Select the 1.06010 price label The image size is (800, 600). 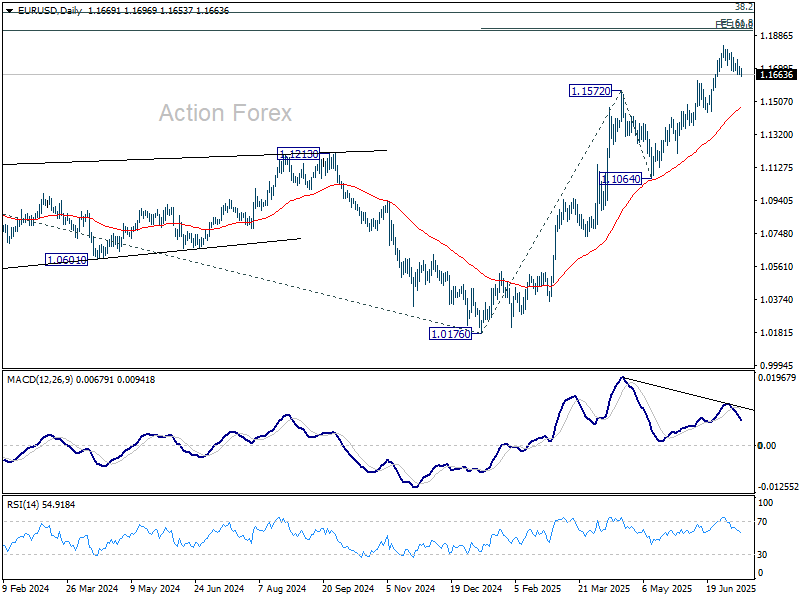pyautogui.click(x=68, y=260)
